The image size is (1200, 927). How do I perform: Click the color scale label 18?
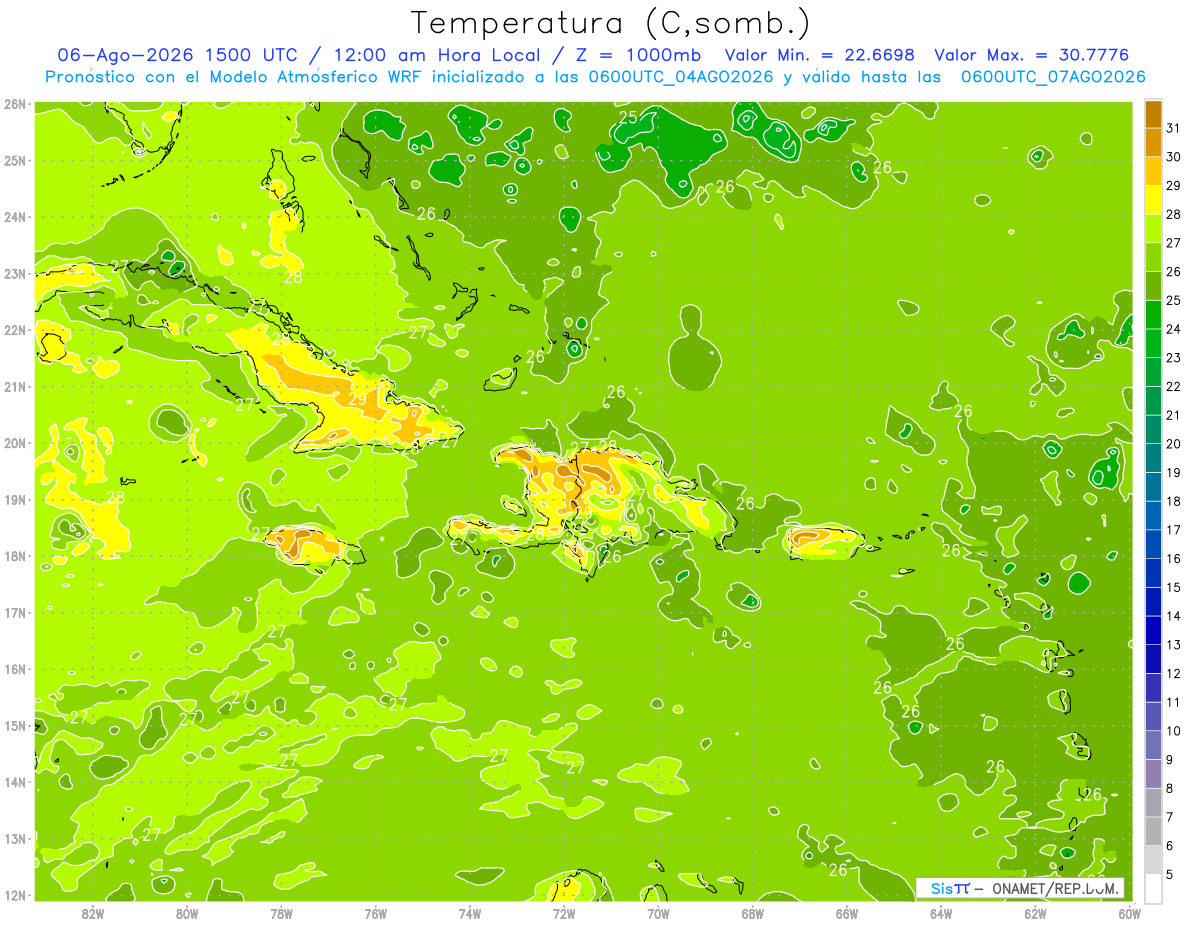click(1173, 501)
